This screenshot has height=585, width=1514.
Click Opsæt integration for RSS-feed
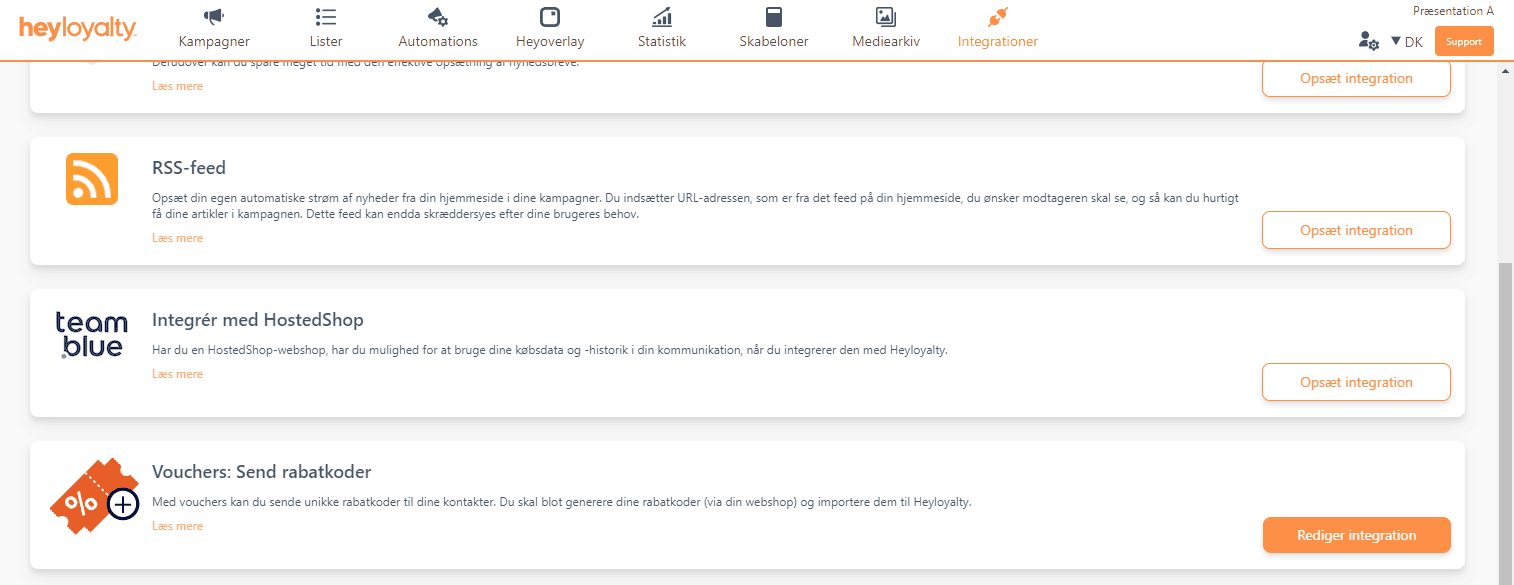pyautogui.click(x=1356, y=230)
